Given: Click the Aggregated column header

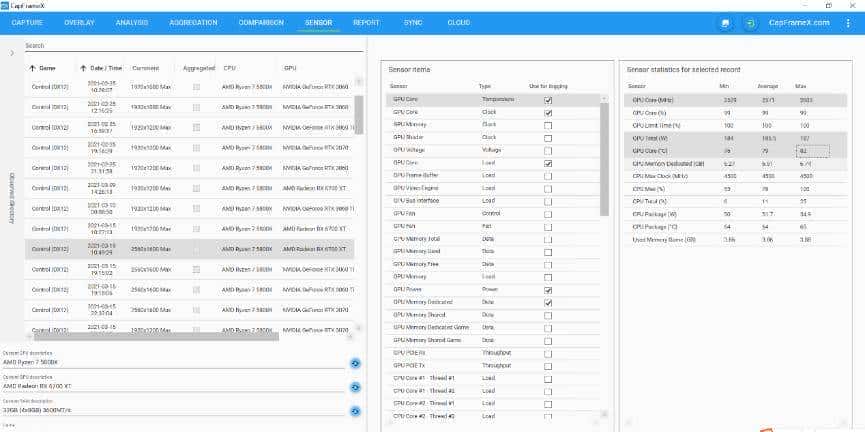Looking at the screenshot, I should pyautogui.click(x=199, y=68).
